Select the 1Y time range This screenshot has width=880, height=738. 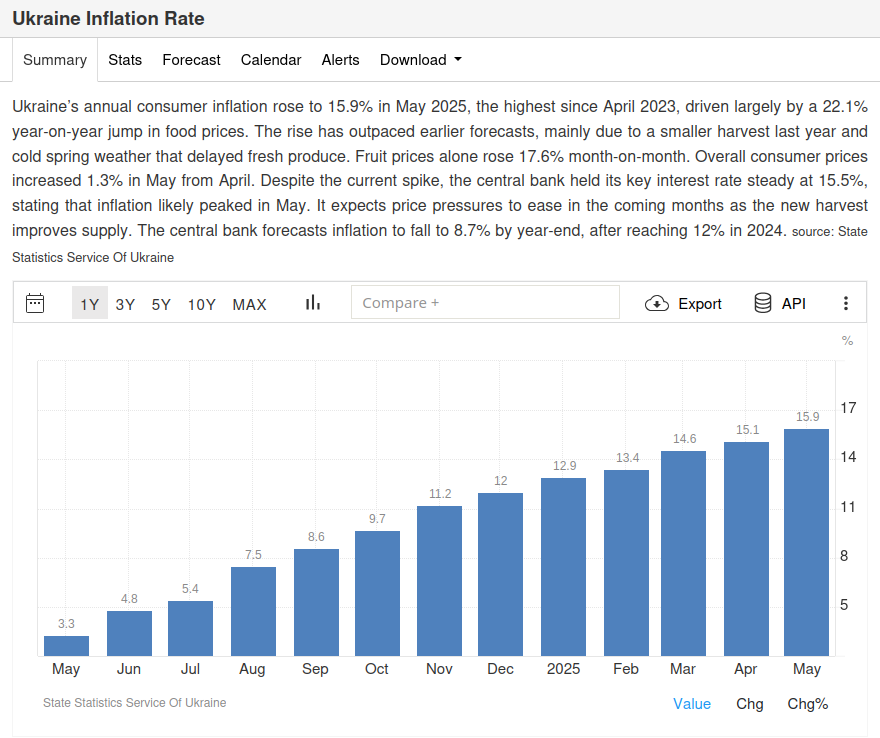click(90, 304)
